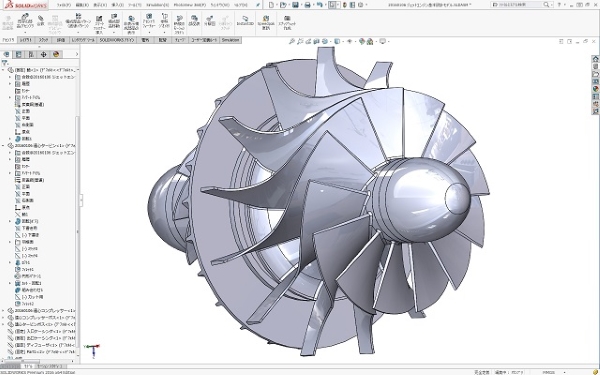This screenshot has width=600, height=375.
Task: Expand the arrow chevron right of manager tabs
Action: 77,54
